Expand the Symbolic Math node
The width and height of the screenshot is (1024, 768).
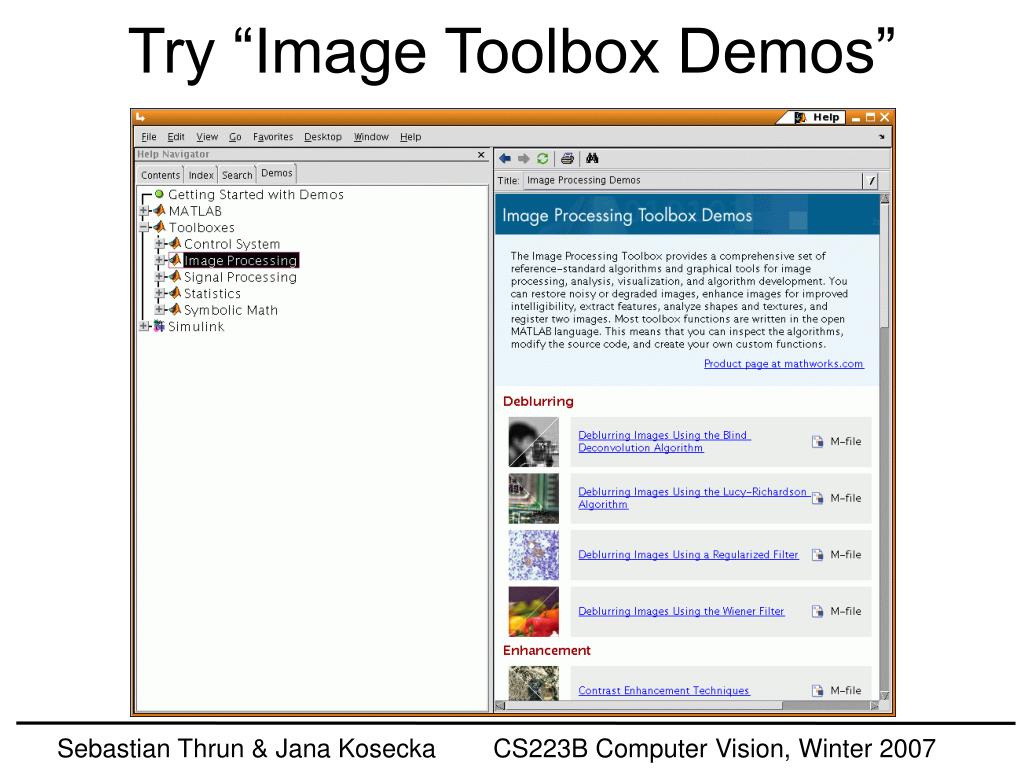pyautogui.click(x=159, y=310)
